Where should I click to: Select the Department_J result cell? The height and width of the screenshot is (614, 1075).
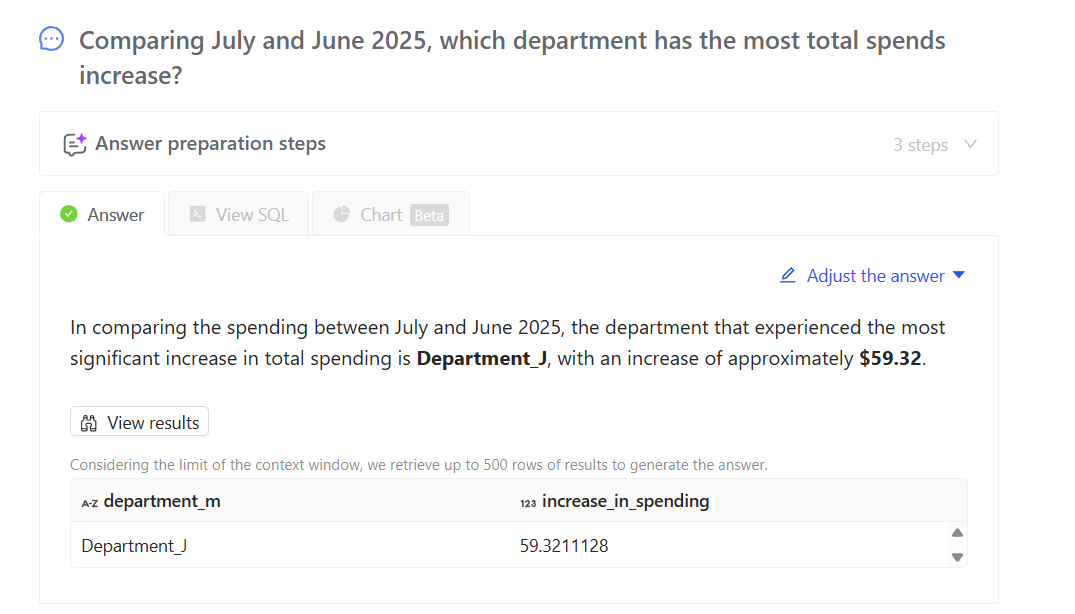click(134, 546)
